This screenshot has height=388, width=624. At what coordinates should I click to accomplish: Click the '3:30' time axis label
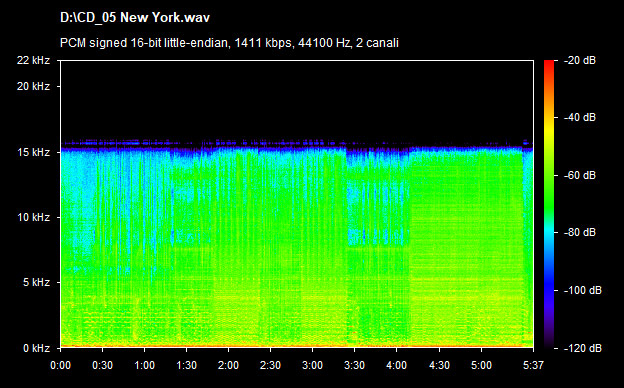tap(354, 365)
